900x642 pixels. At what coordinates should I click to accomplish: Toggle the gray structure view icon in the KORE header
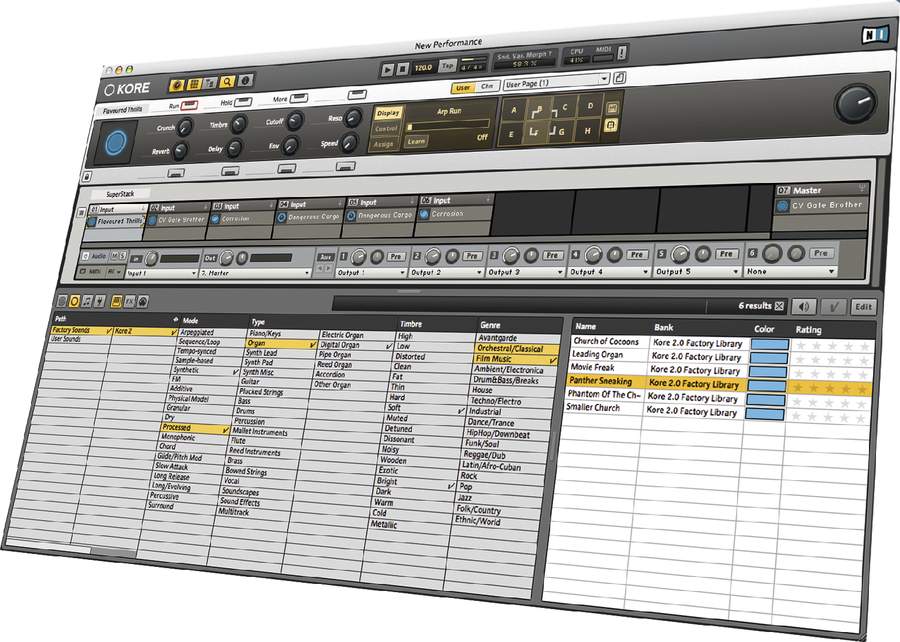coord(210,83)
